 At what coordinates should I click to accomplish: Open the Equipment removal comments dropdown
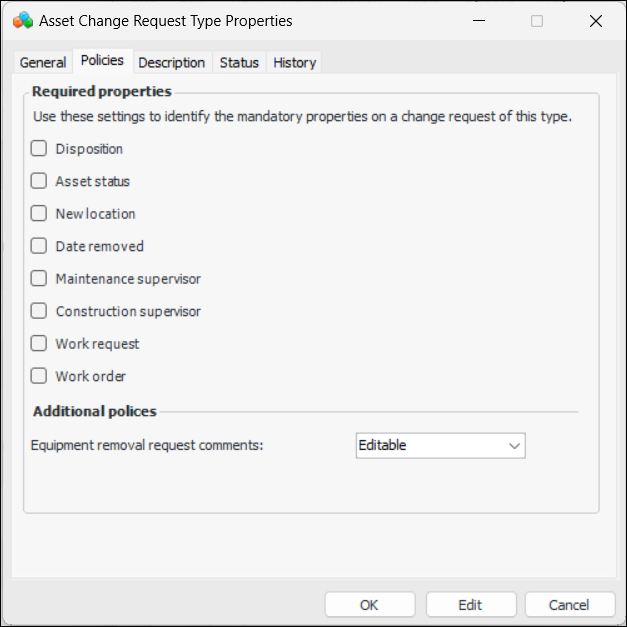pyautogui.click(x=441, y=445)
